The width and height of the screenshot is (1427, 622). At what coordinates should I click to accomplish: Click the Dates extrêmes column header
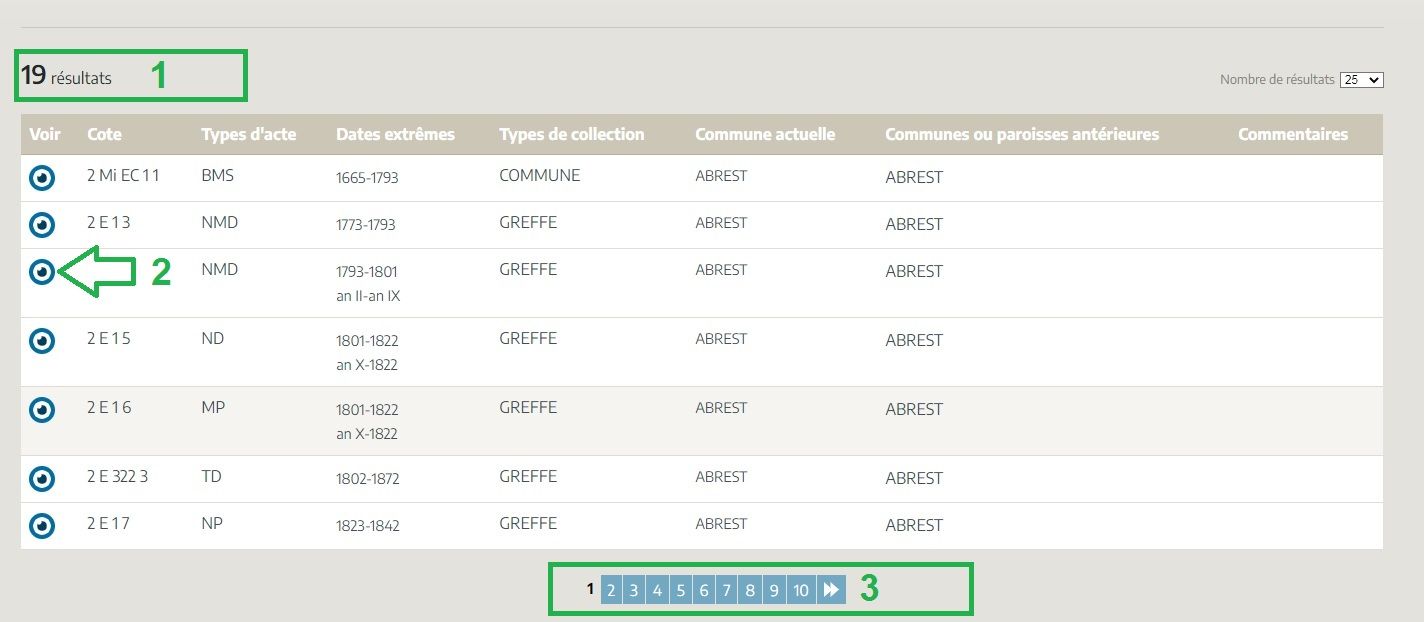click(395, 134)
